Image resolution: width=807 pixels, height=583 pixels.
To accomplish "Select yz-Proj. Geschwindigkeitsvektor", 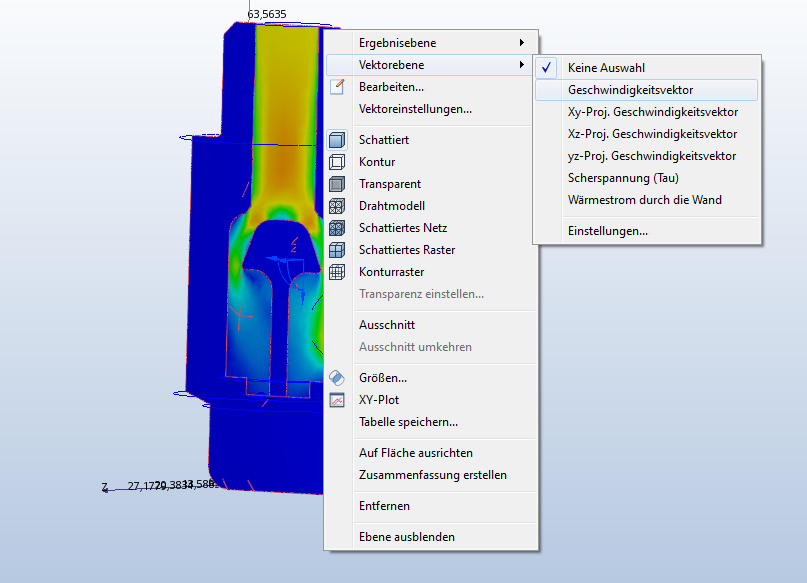I will point(647,156).
